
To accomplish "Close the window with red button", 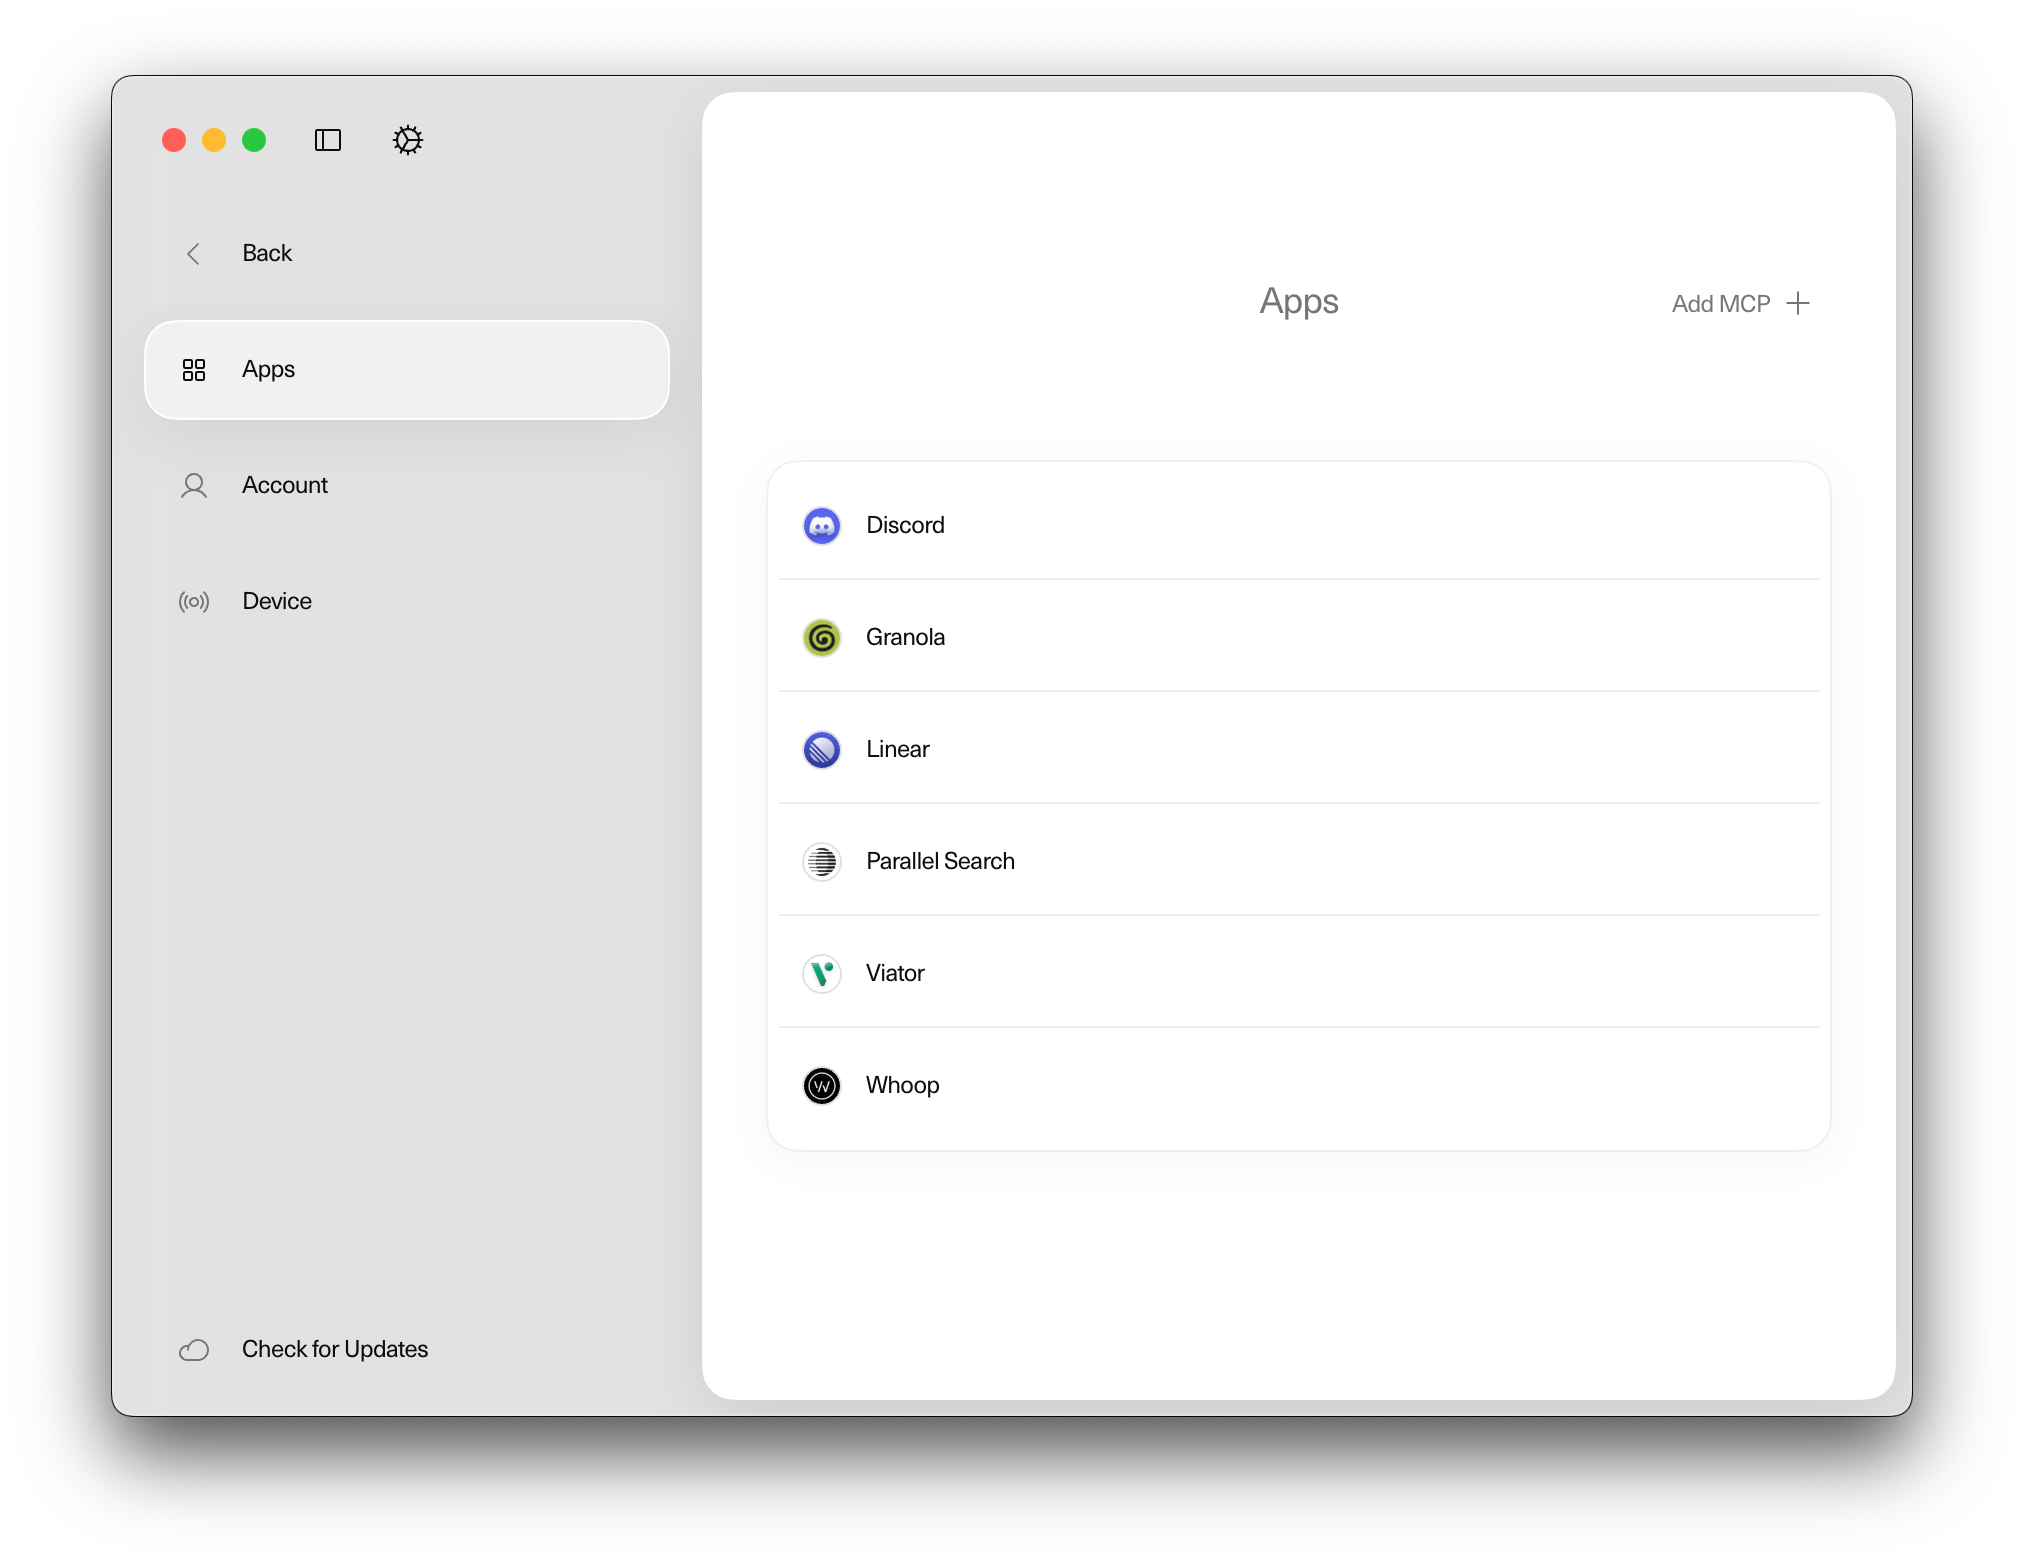I will 174,140.
